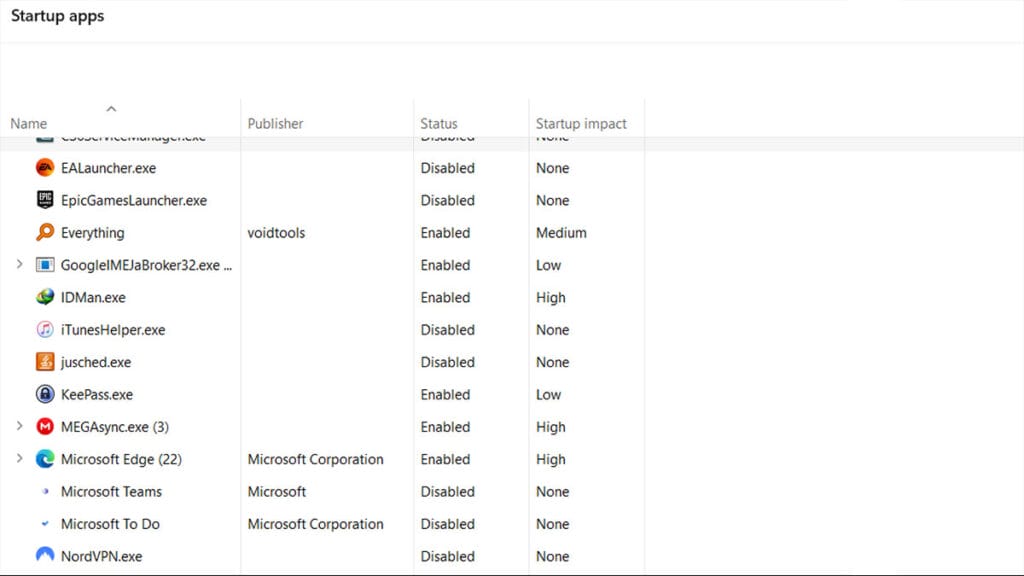Select the jusched.exe Java icon
Screen dimensions: 1024x576
[45, 362]
